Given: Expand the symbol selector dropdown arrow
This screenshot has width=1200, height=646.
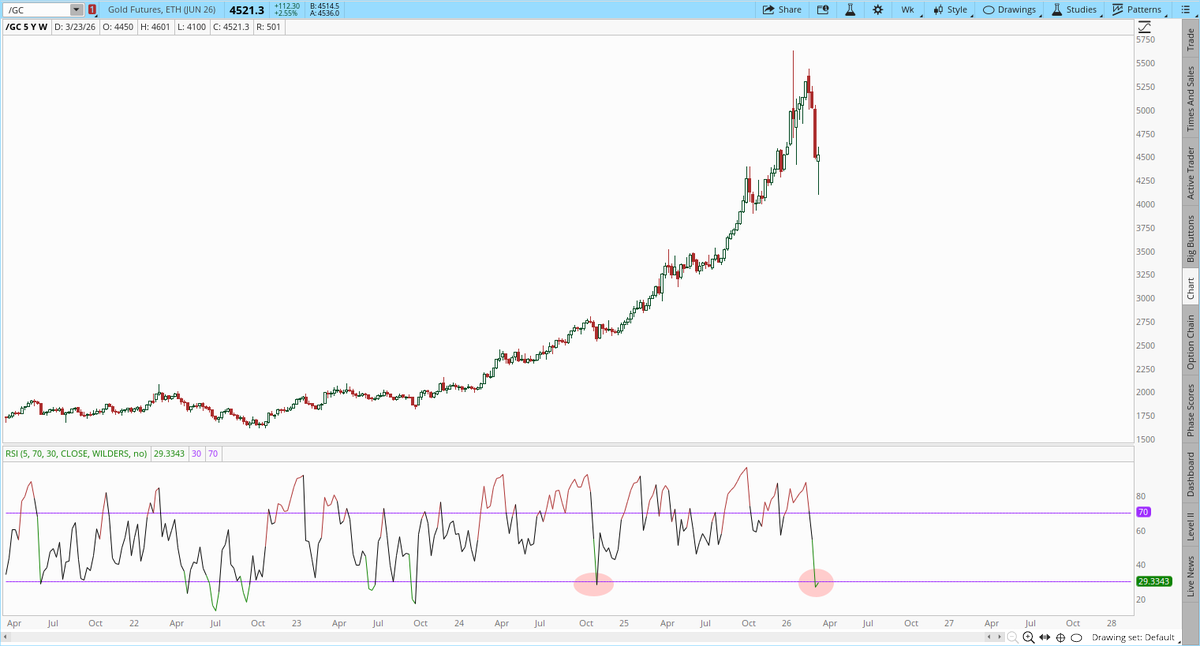Looking at the screenshot, I should pyautogui.click(x=76, y=9).
